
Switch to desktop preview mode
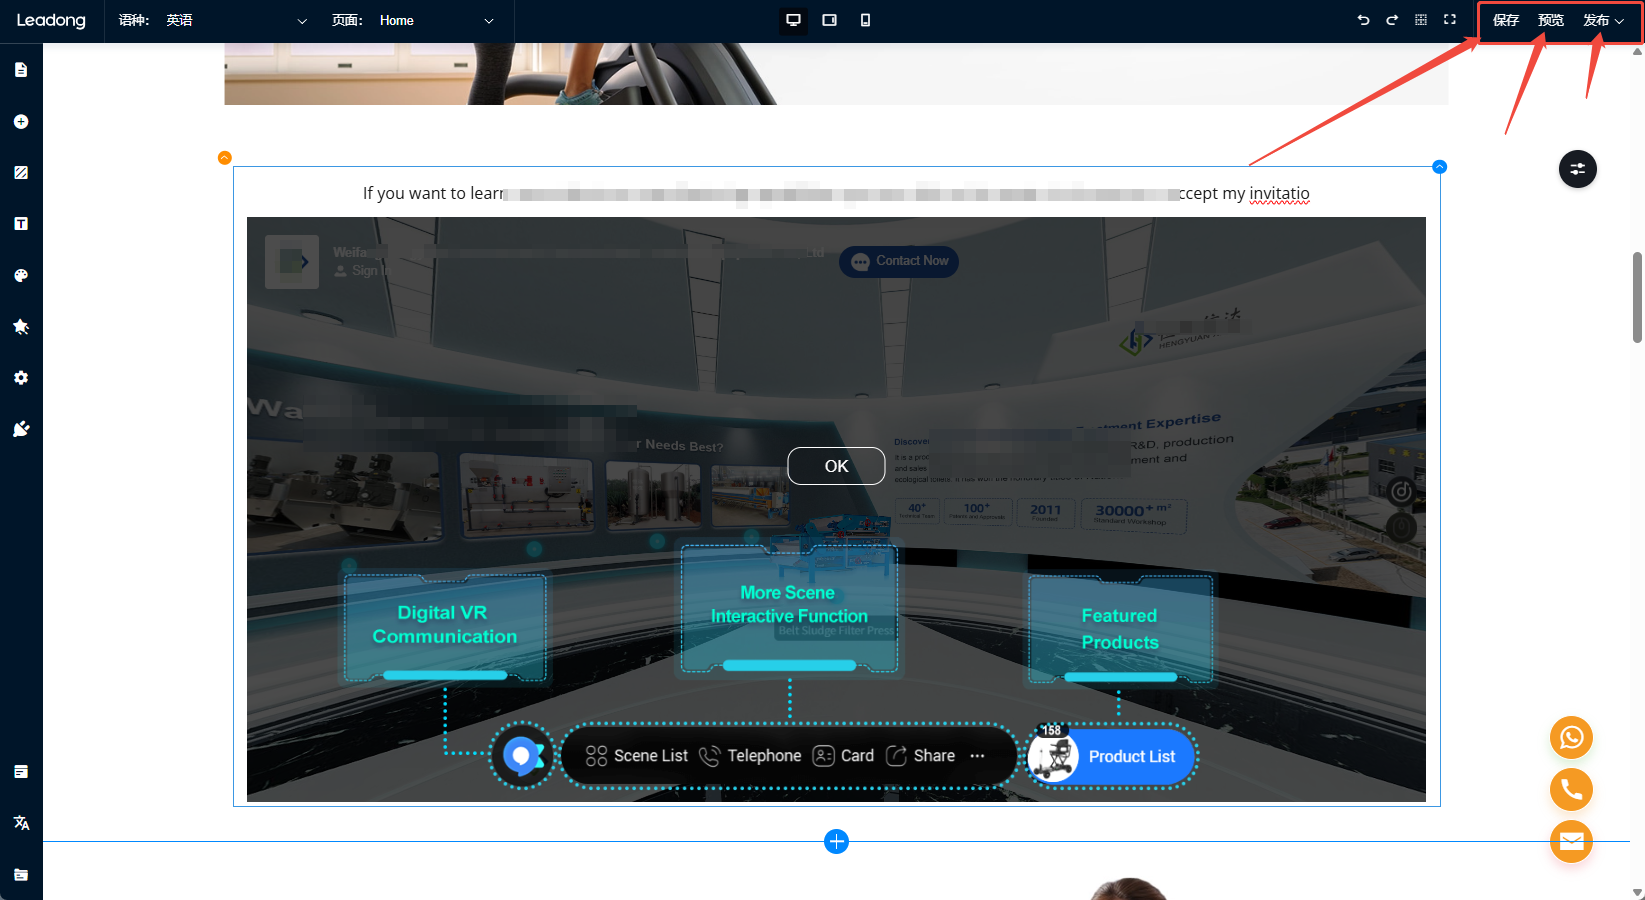(x=793, y=20)
